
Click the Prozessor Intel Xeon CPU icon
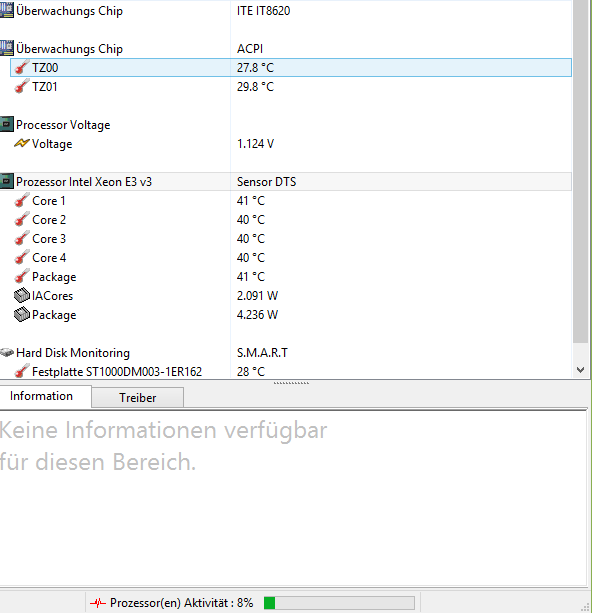(x=7, y=181)
